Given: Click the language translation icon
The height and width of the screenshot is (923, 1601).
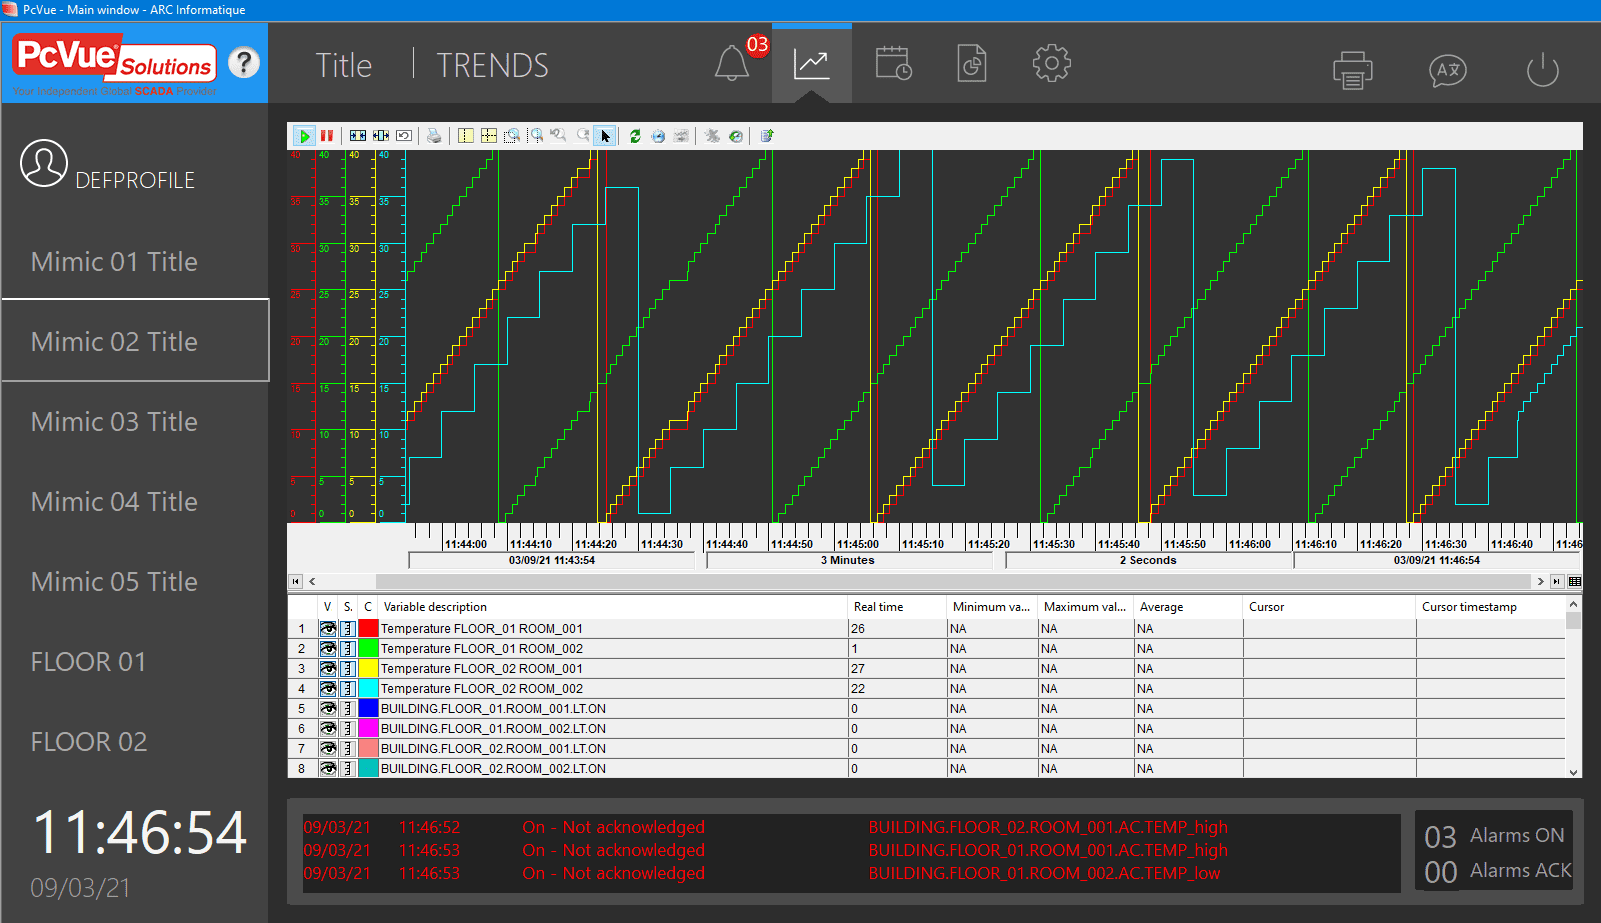Looking at the screenshot, I should [1447, 70].
